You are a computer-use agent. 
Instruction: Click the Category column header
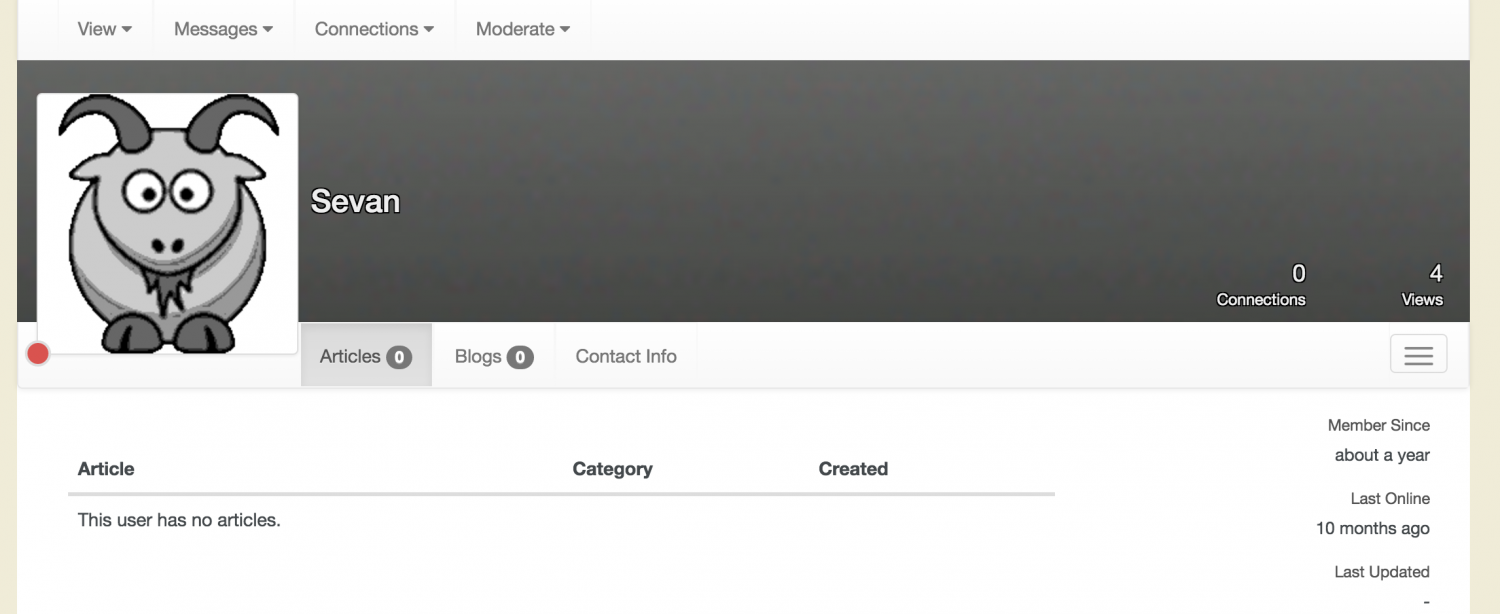pos(612,469)
